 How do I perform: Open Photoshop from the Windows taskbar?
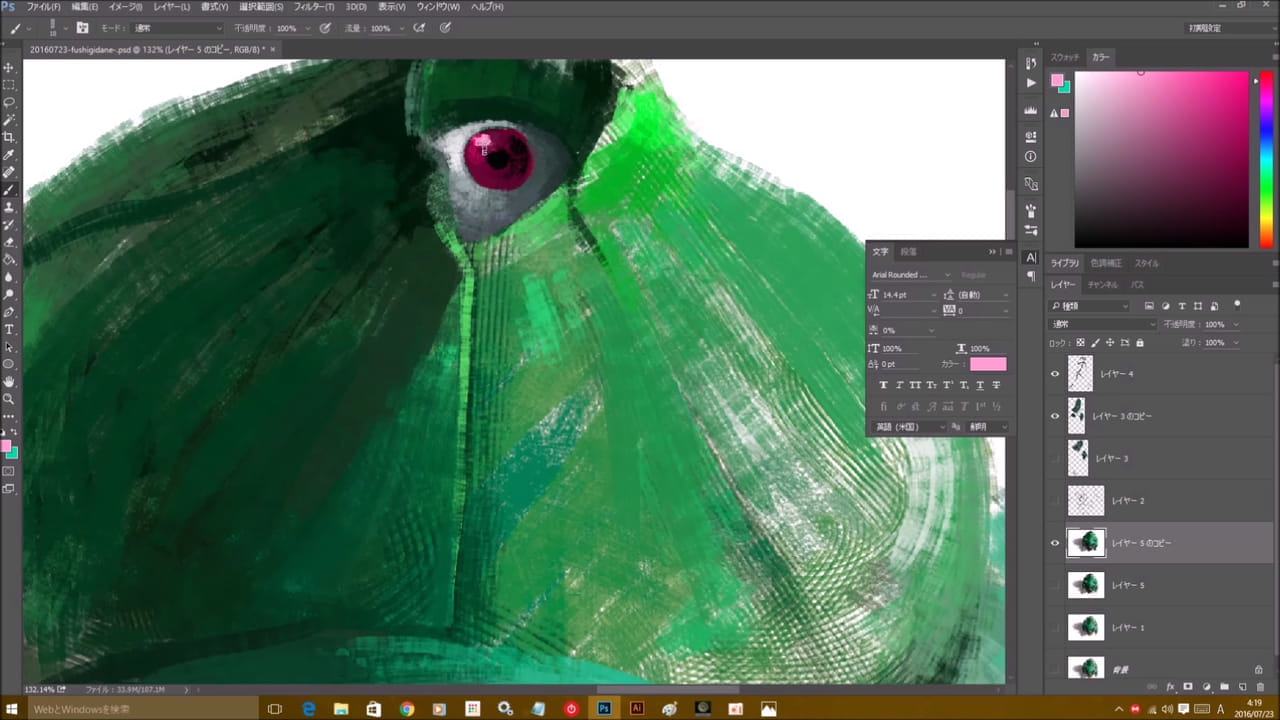[x=604, y=709]
